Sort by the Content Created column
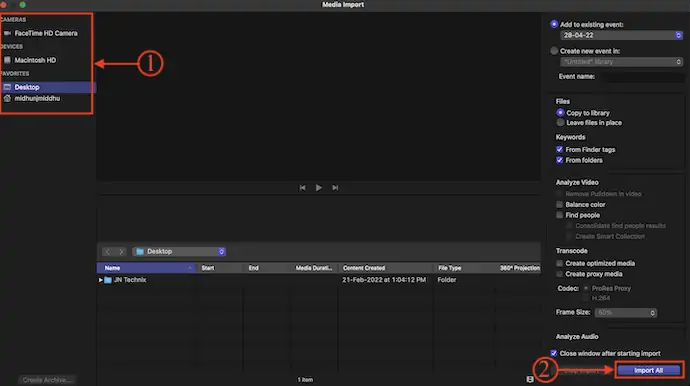Viewport: 690px width, 386px height. point(385,268)
